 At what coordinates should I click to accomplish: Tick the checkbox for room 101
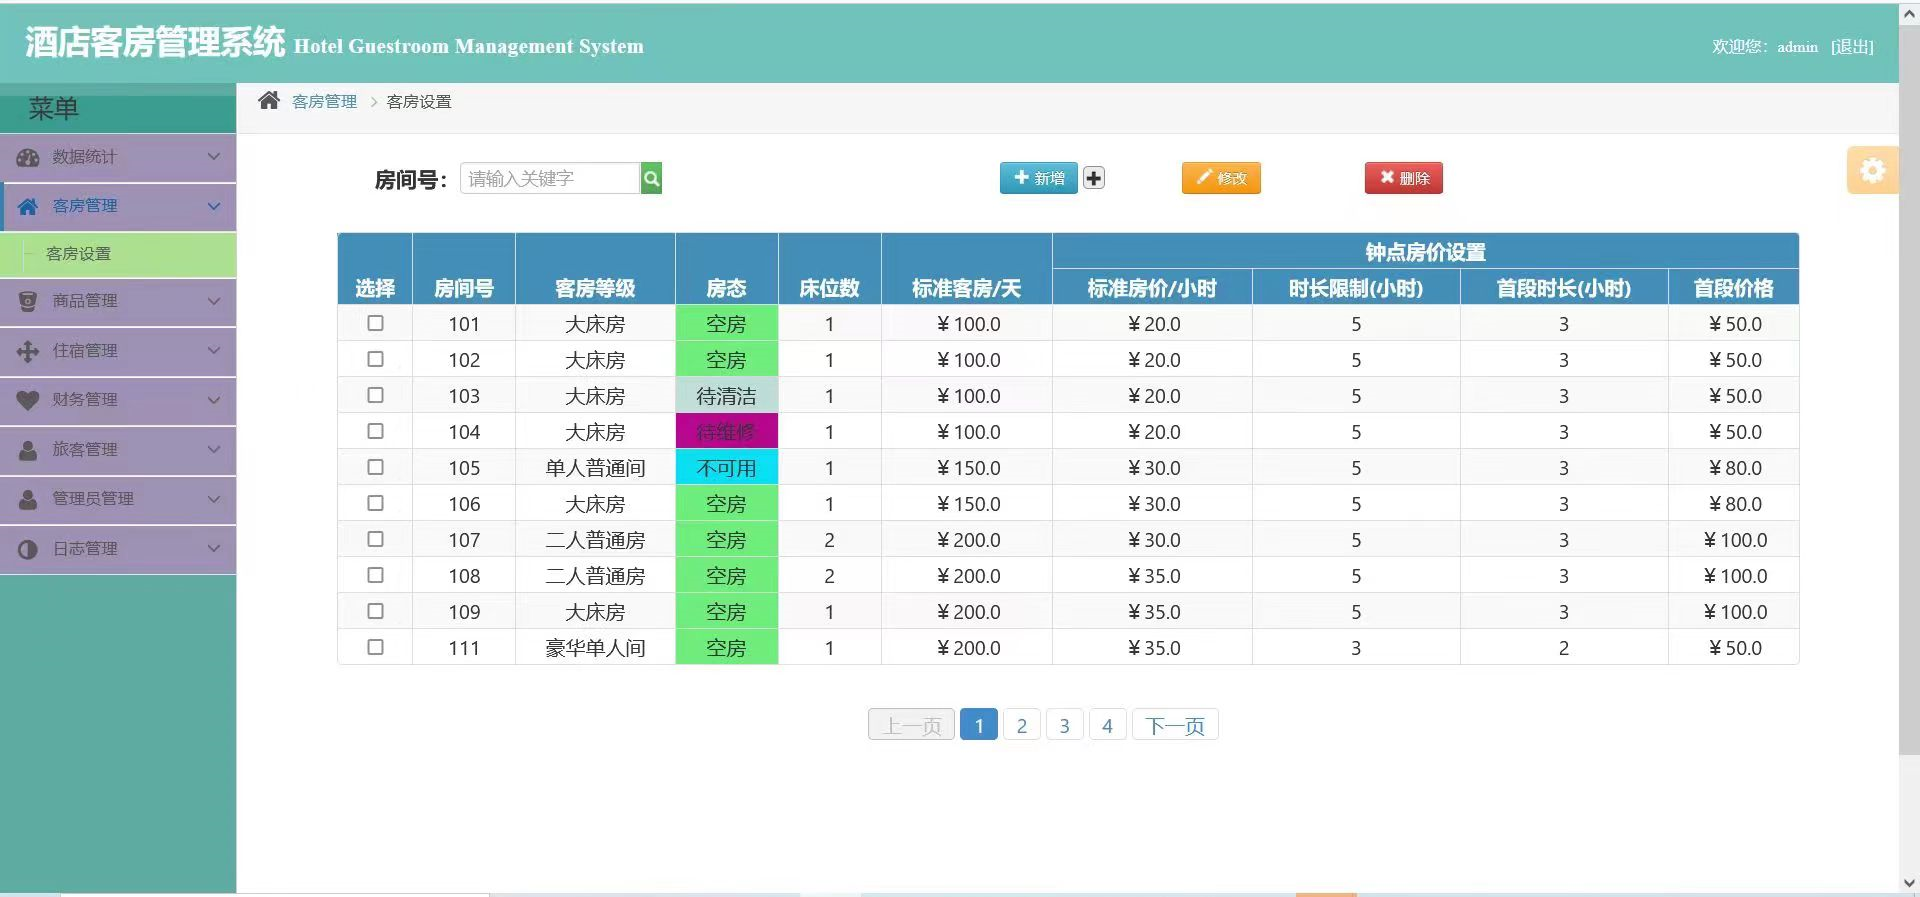(x=375, y=323)
